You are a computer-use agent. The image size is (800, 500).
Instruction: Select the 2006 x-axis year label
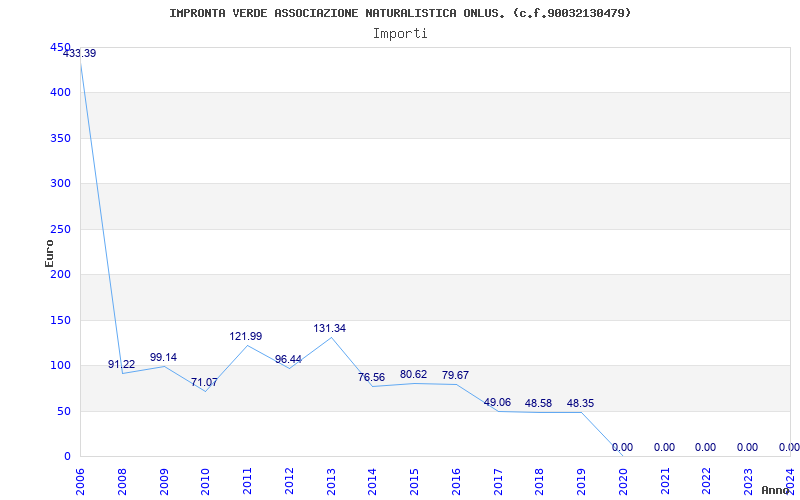[81, 480]
